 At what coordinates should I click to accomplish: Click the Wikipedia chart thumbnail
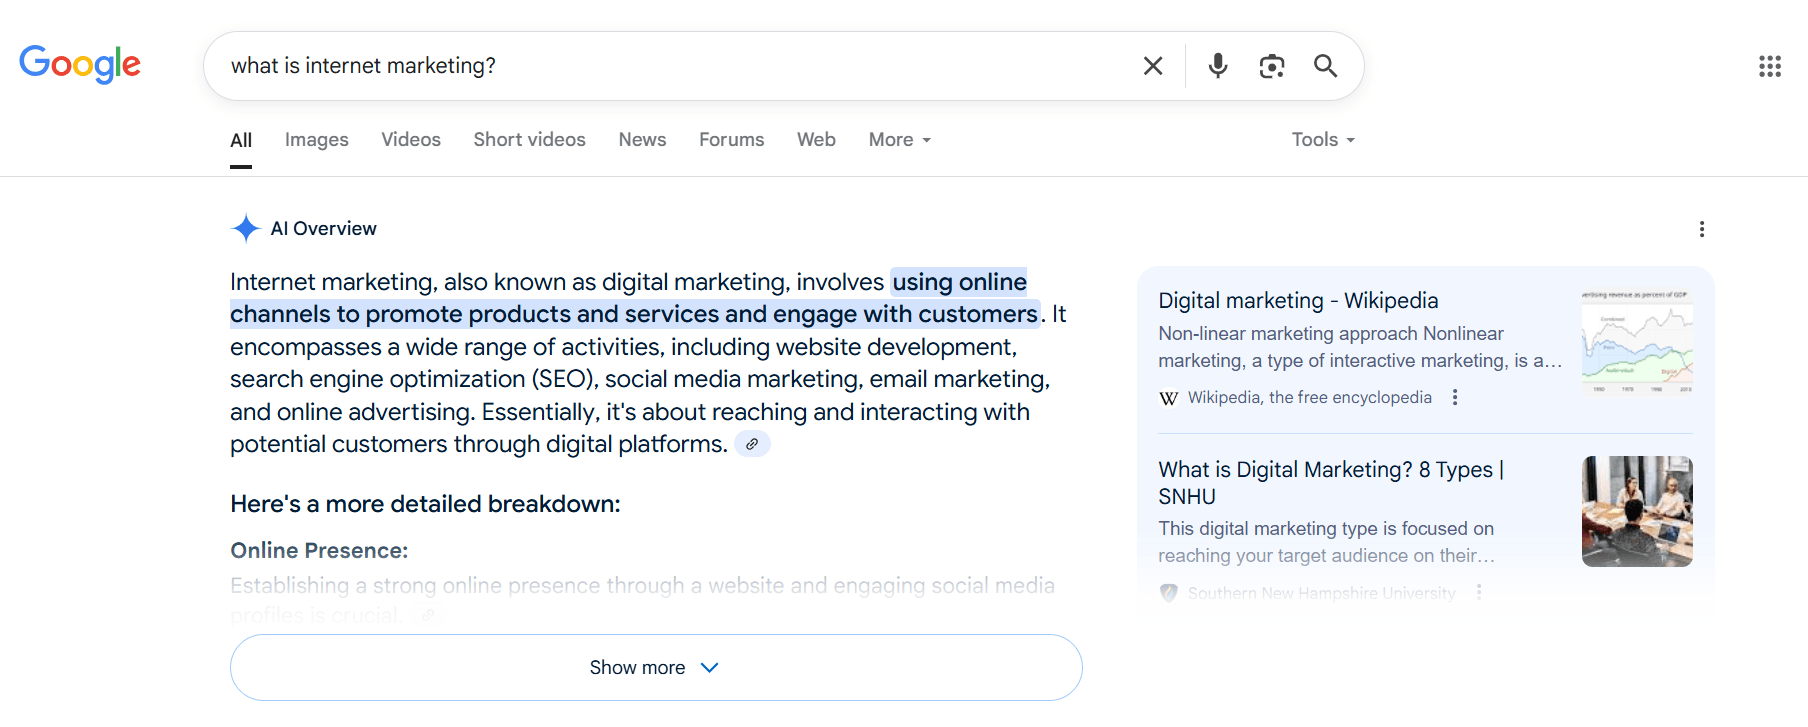tap(1637, 342)
